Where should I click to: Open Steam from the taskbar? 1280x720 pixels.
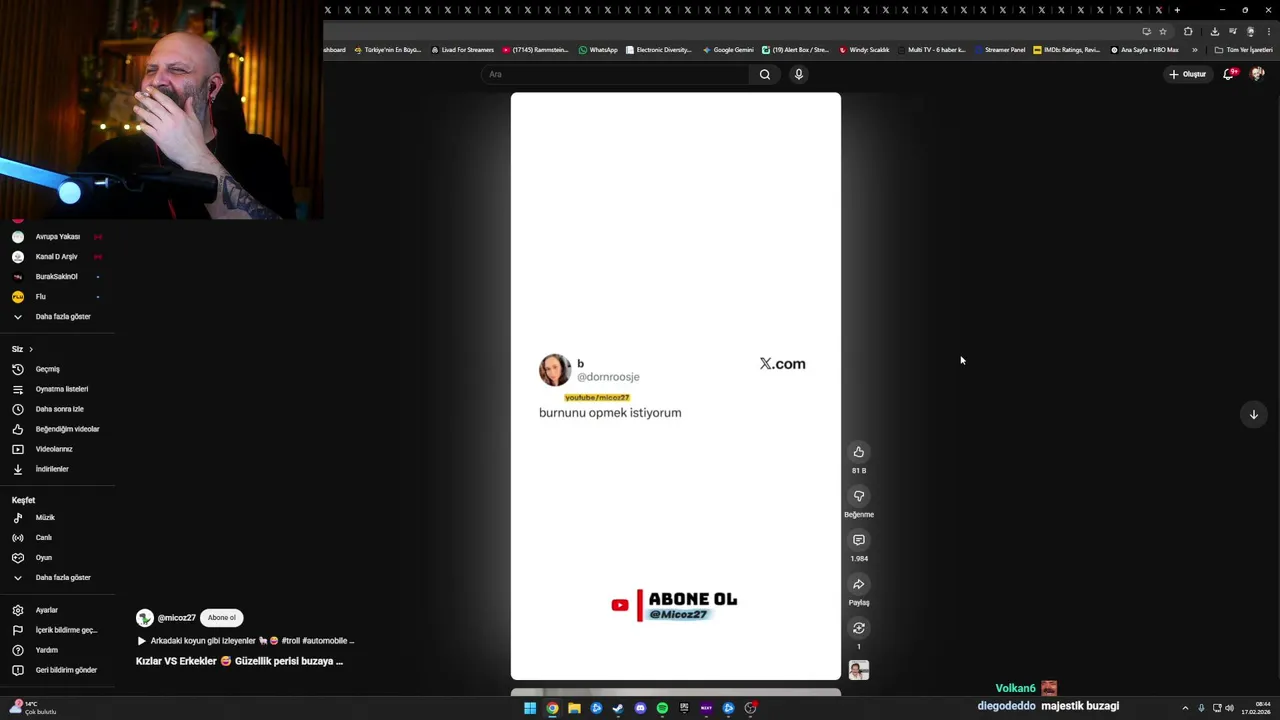pos(618,708)
